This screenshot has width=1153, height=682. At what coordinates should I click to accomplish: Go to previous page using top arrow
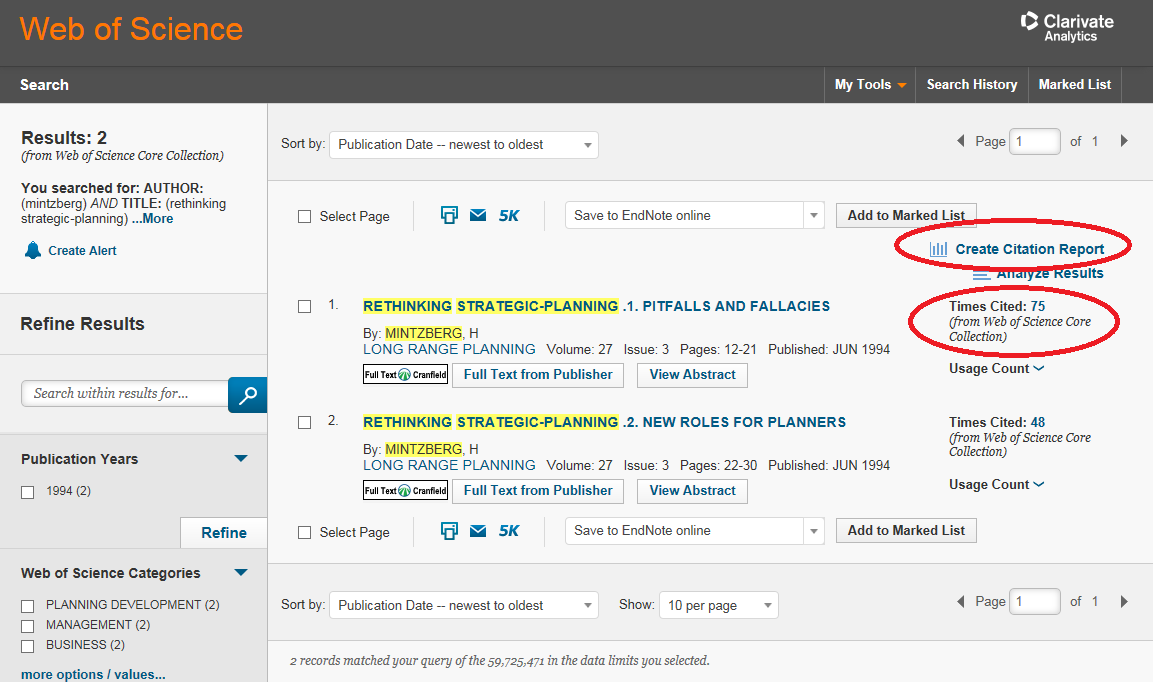961,141
